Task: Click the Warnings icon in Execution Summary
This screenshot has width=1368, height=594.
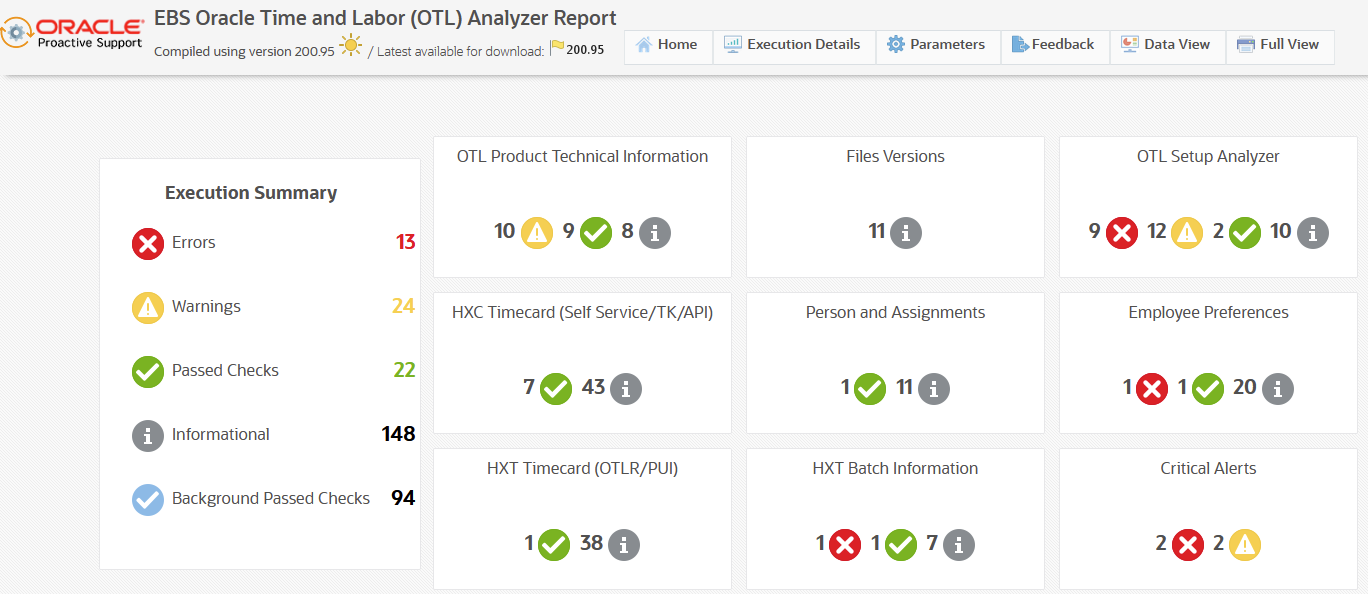Action: (x=147, y=307)
